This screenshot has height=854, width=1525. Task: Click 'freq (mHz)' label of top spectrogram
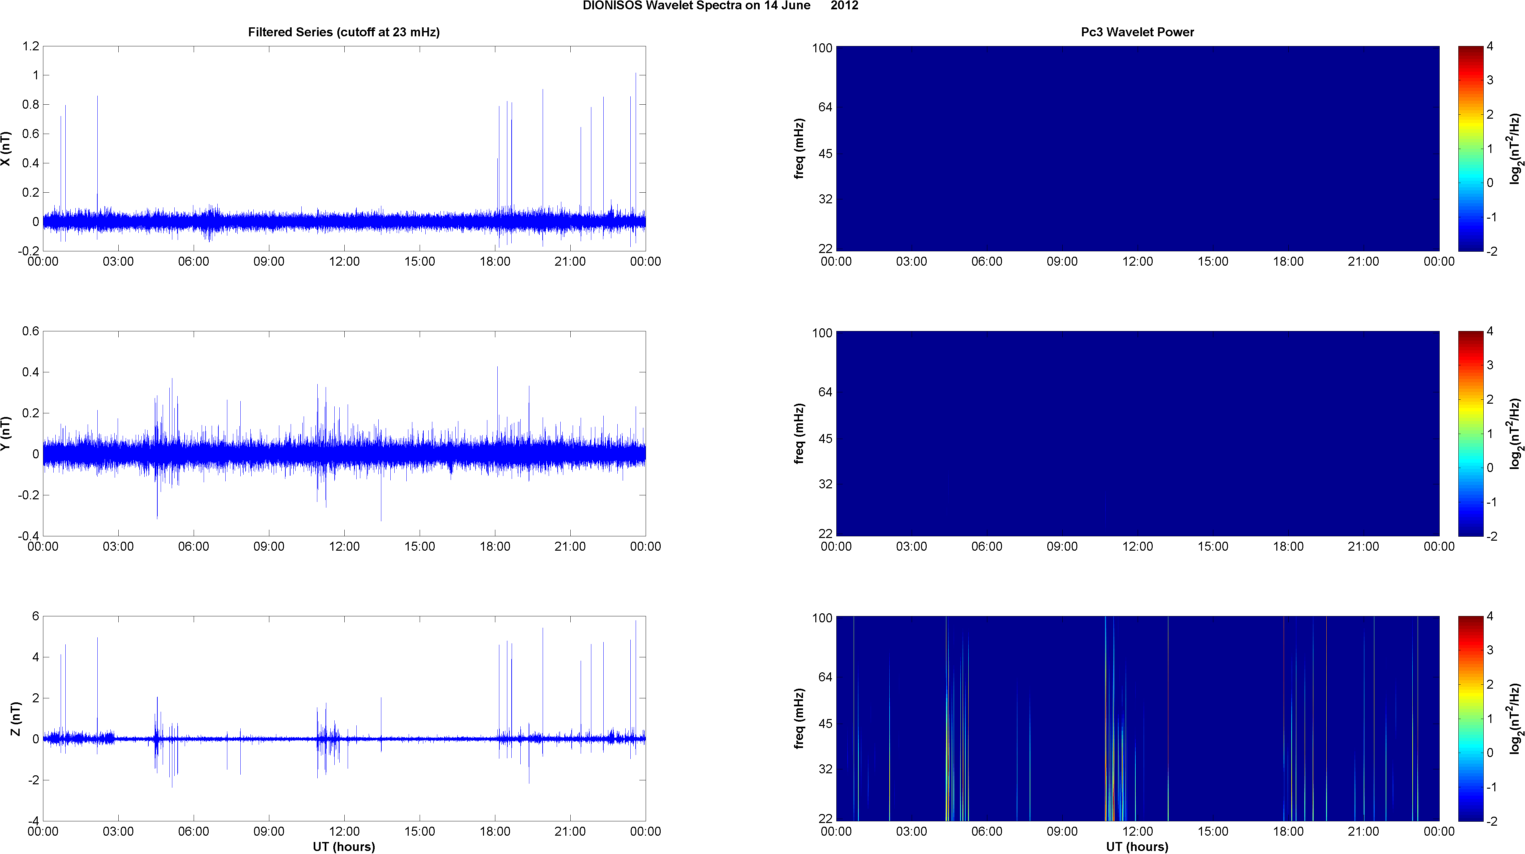[800, 148]
